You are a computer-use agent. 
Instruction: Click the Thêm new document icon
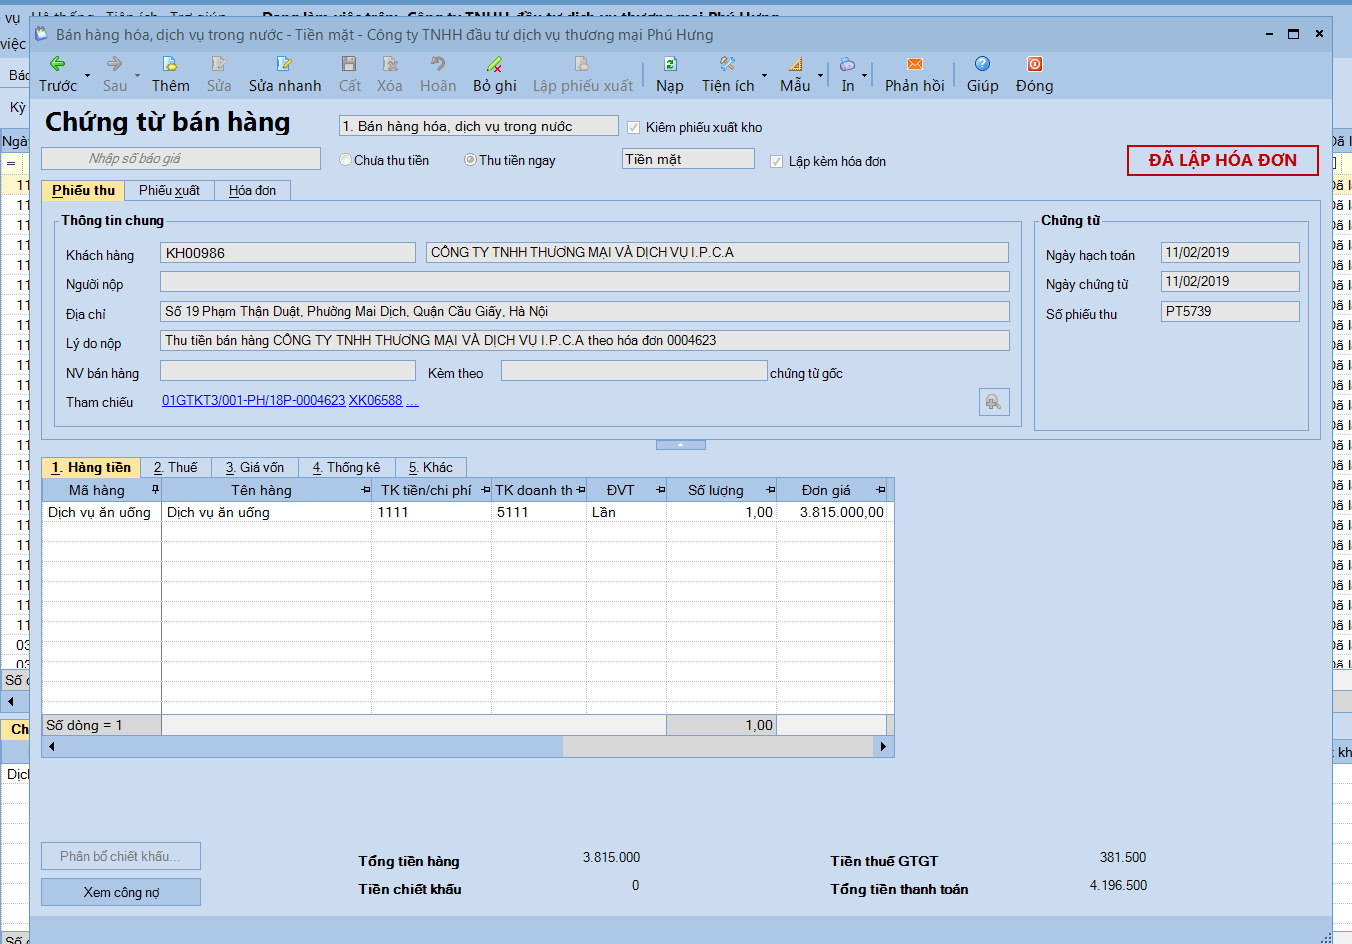coord(170,64)
